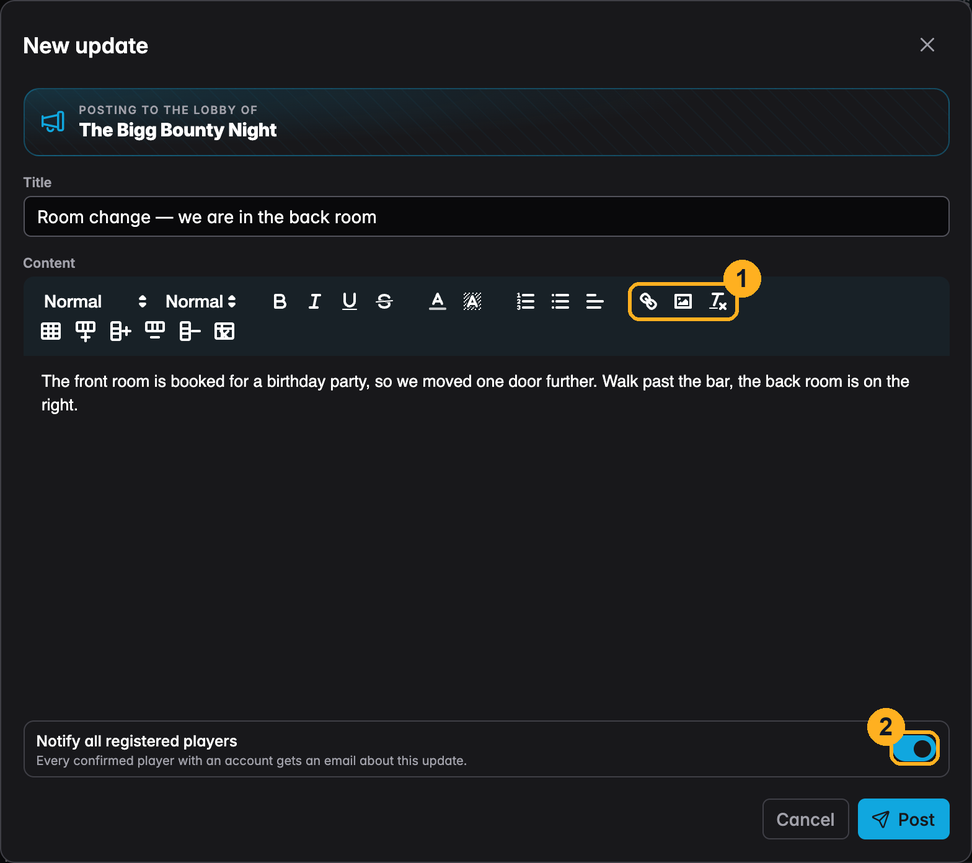Clear text formatting
Screen dimensions: 972x863
717,301
